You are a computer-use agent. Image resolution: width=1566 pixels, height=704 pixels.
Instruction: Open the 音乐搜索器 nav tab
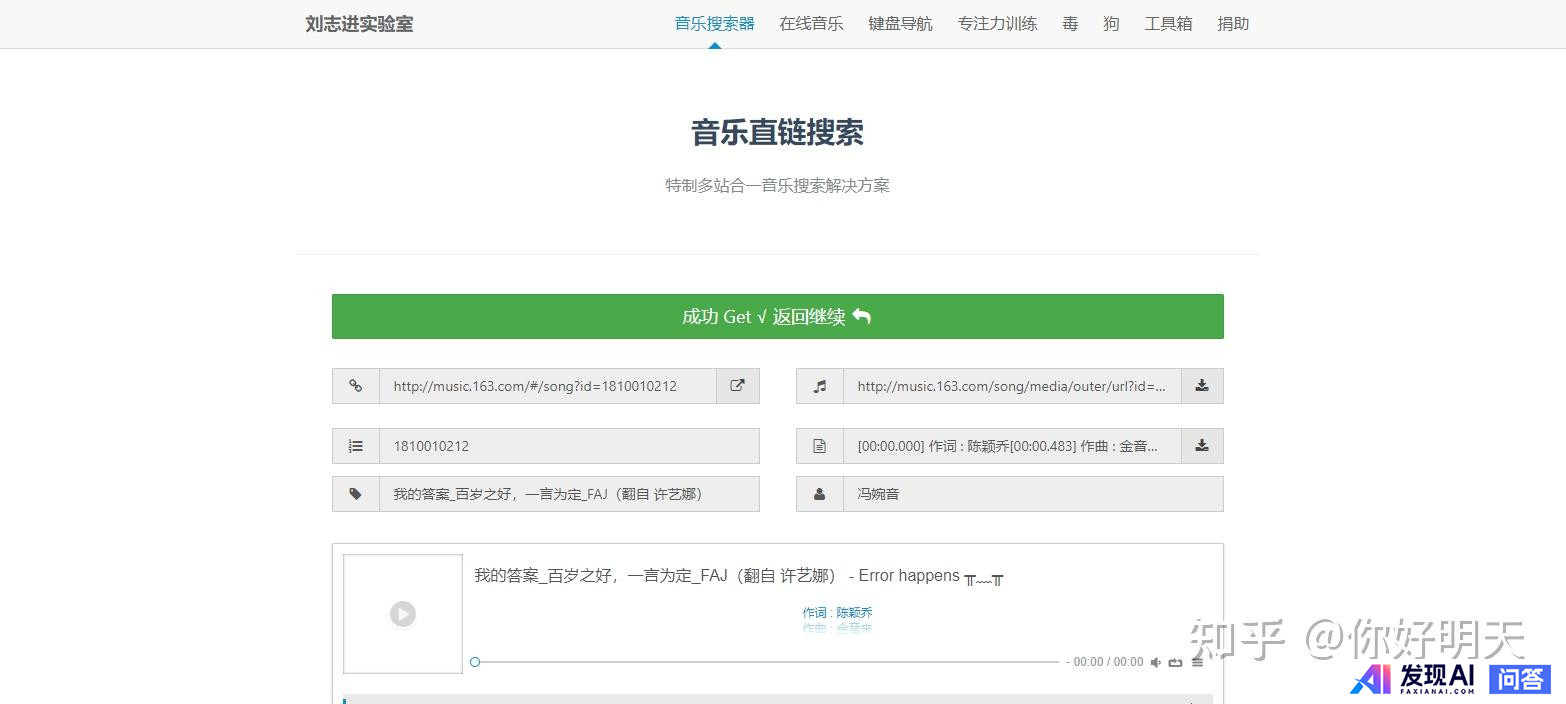(714, 24)
